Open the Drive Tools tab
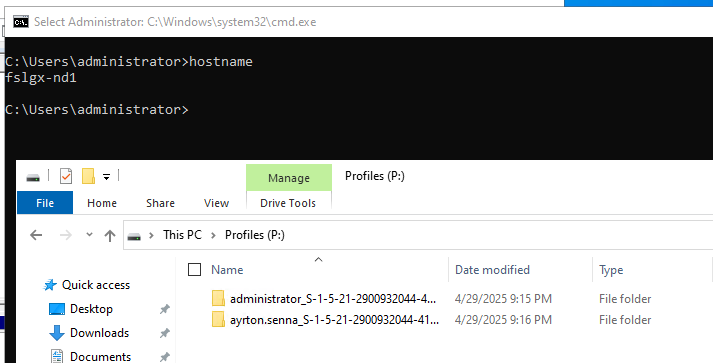Screen dimensions: 713x363 click(x=288, y=203)
